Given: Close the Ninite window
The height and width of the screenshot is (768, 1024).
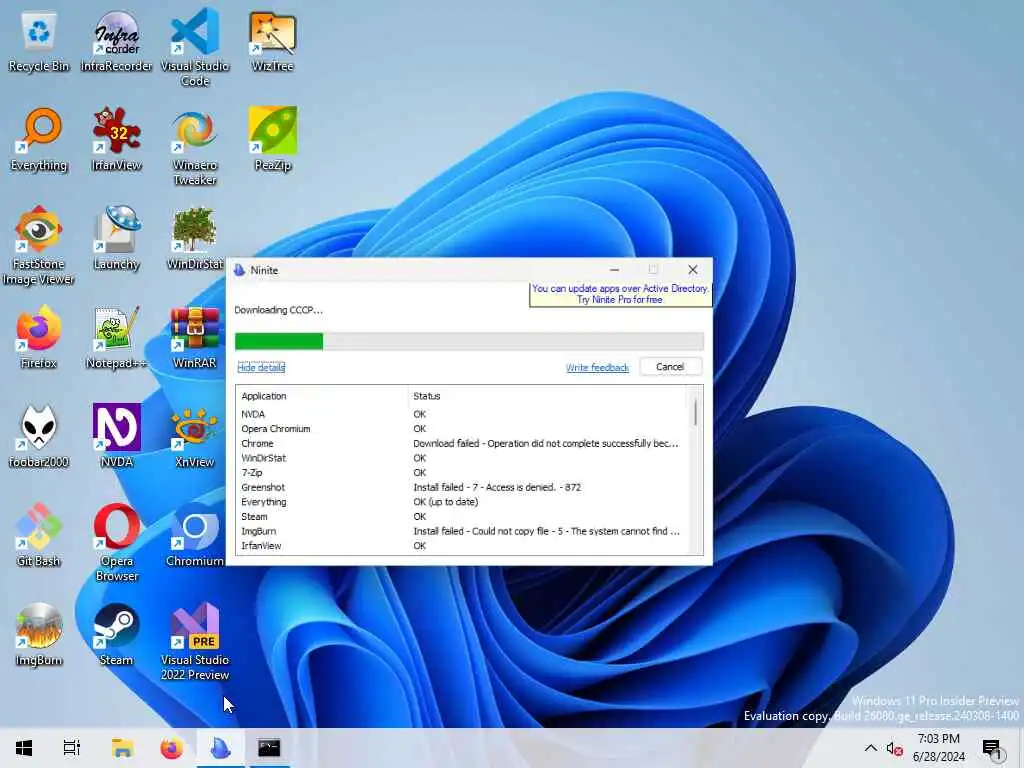Looking at the screenshot, I should [693, 270].
